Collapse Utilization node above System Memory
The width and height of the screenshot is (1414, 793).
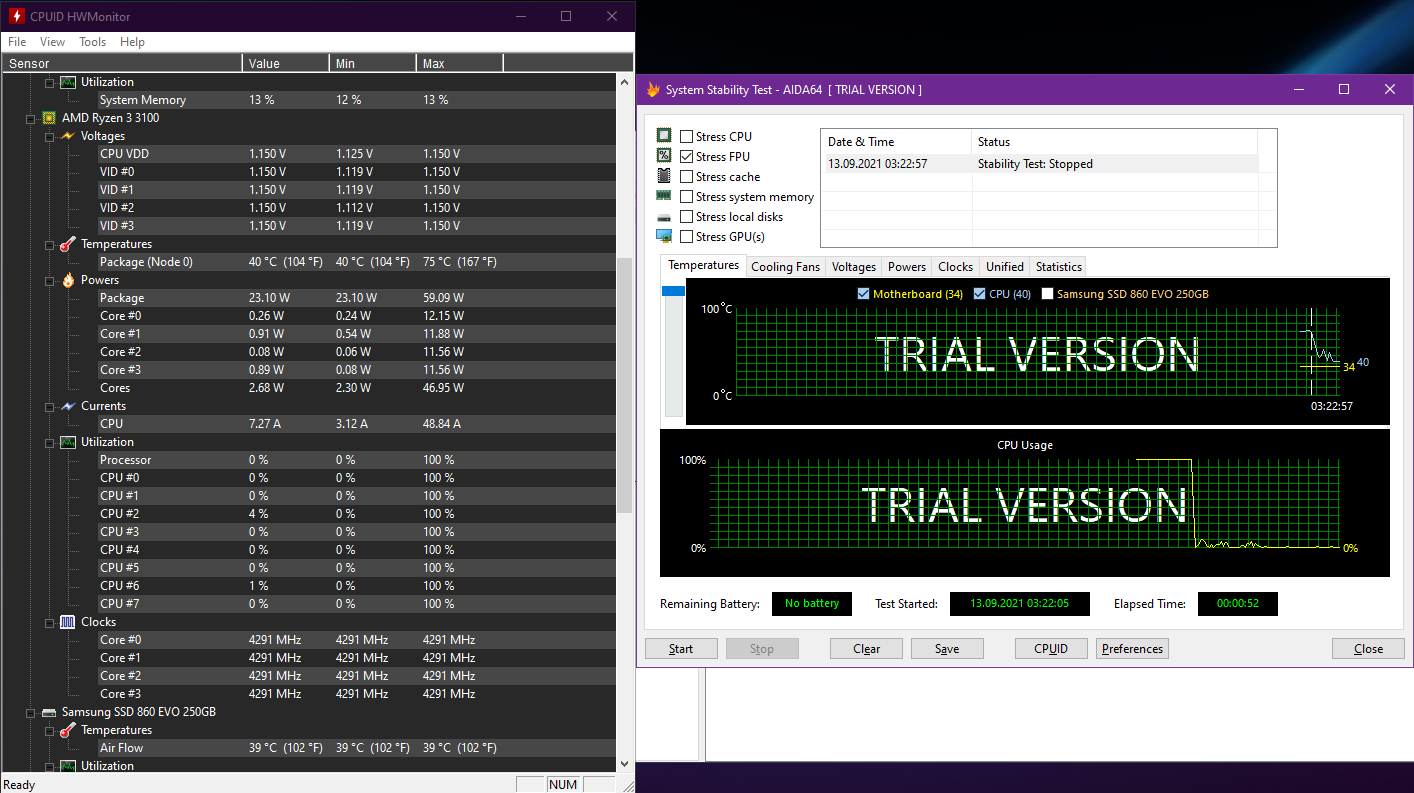49,82
